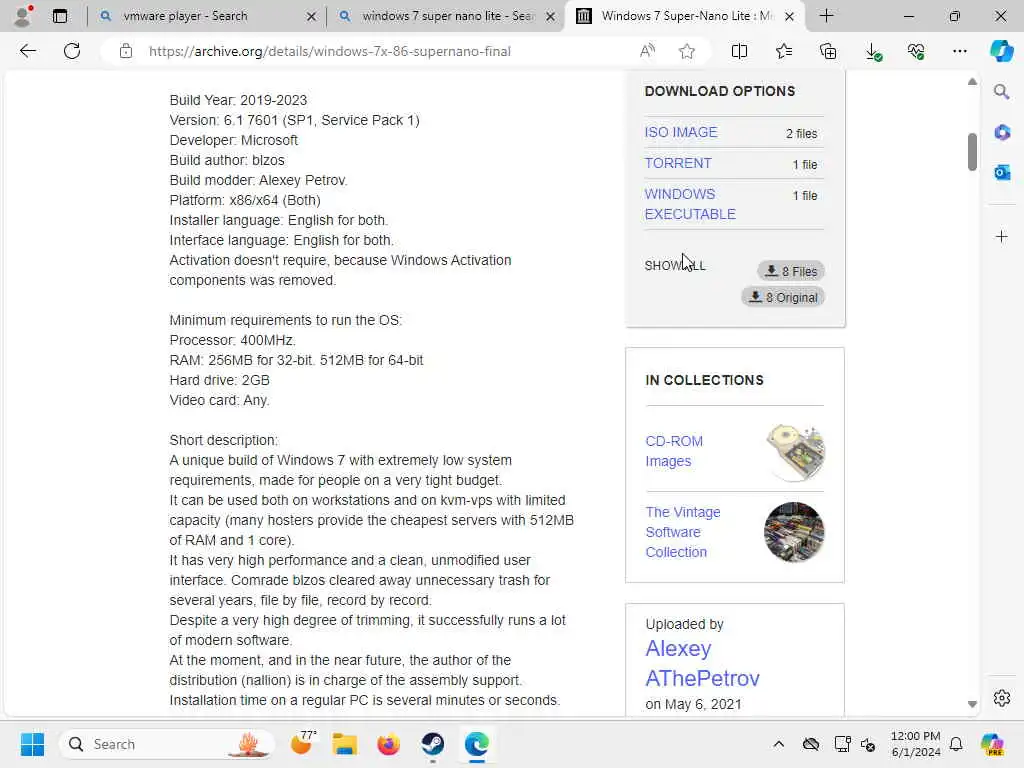This screenshot has width=1024, height=768.
Task: Open sidebar search icon
Action: coord(1001,91)
